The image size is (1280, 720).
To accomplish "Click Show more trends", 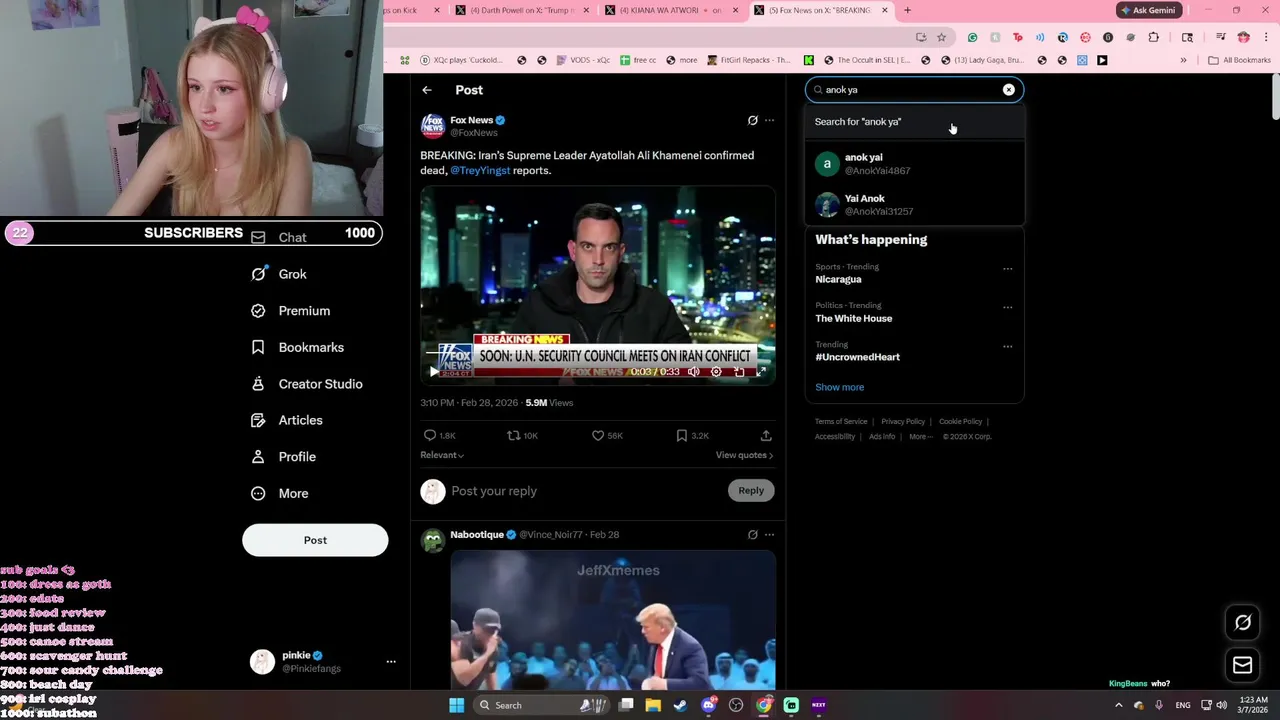I will click(839, 387).
